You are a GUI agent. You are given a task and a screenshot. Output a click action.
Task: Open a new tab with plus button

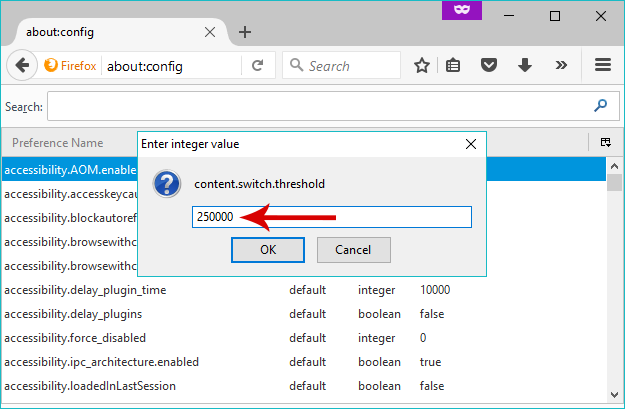pos(245,32)
